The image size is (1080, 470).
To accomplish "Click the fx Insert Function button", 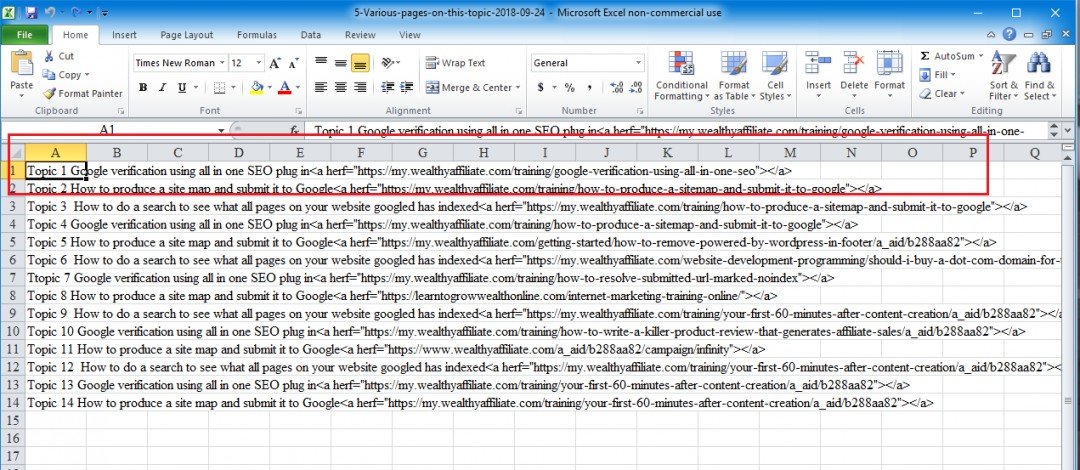I will click(x=294, y=130).
